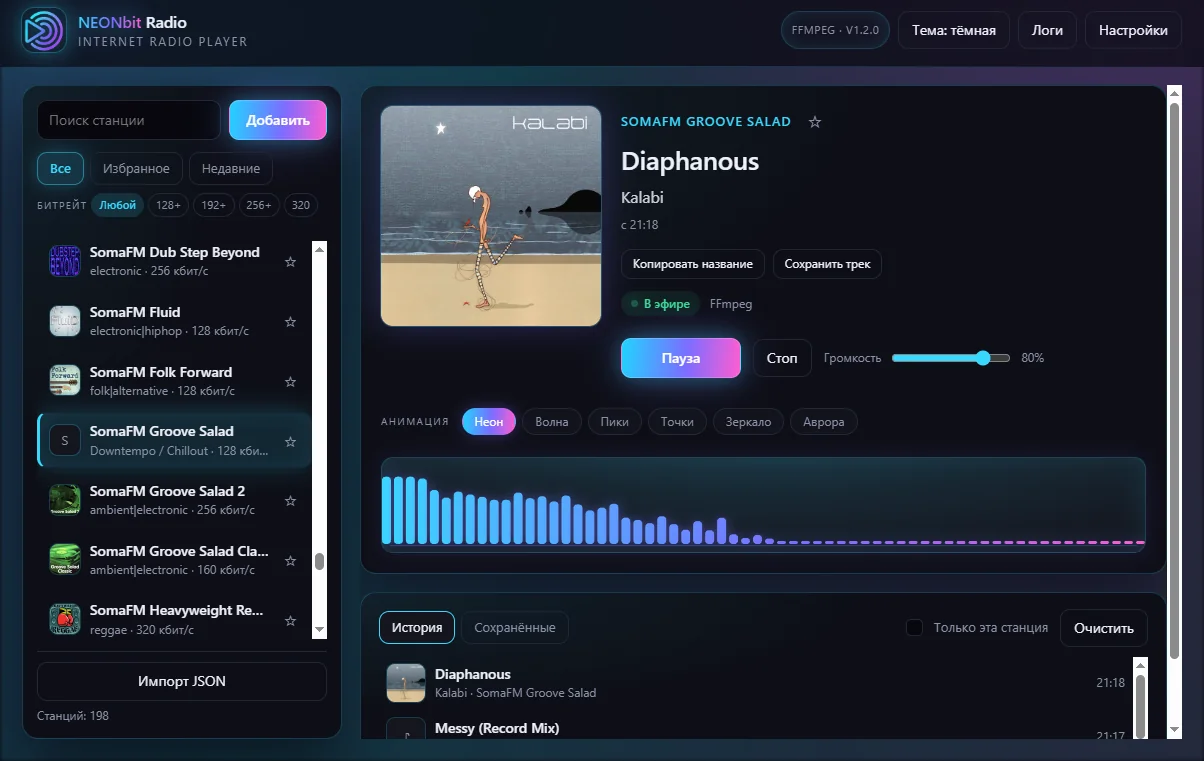Favorite SomaFM Folk Forward station star
The width and height of the screenshot is (1204, 761).
point(290,382)
